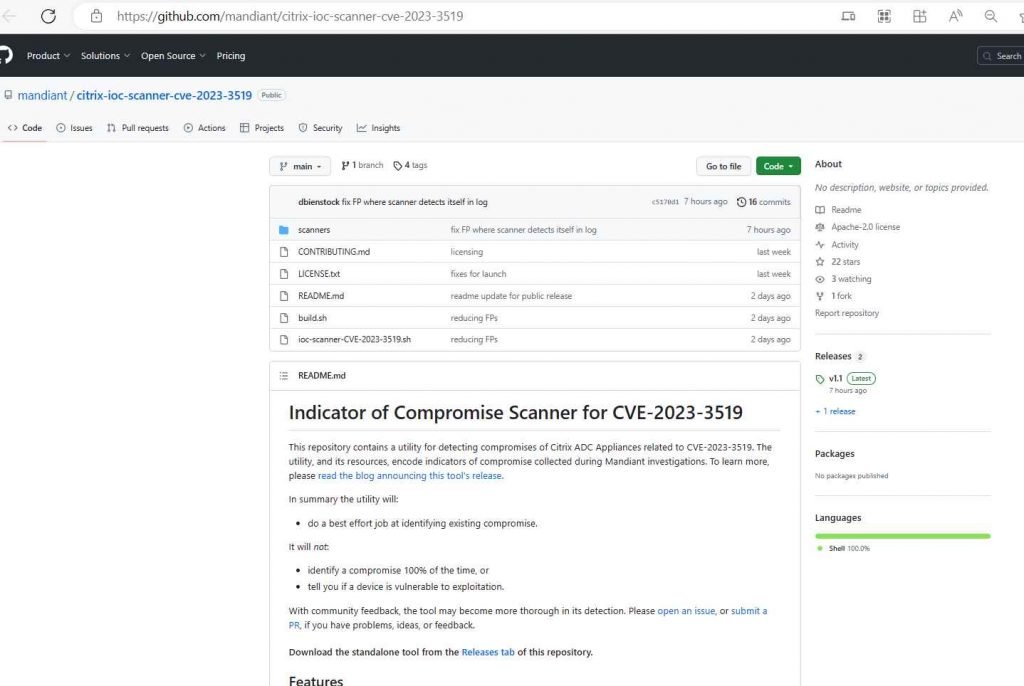This screenshot has width=1024, height=686.
Task: Click the repository icon before mandiant
Action: 8,95
